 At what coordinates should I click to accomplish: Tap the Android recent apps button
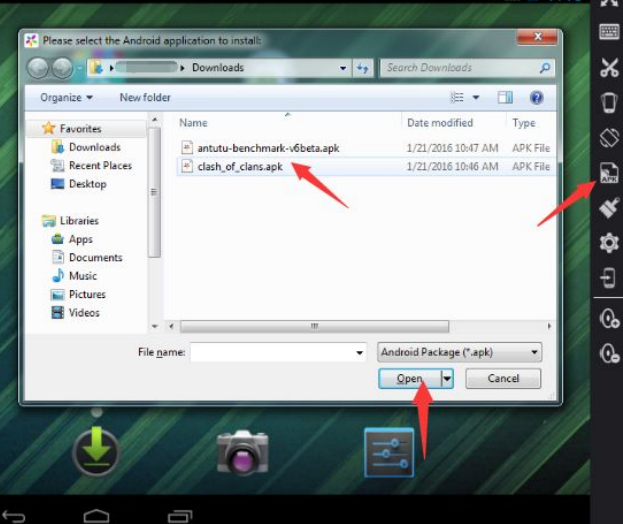[x=180, y=516]
